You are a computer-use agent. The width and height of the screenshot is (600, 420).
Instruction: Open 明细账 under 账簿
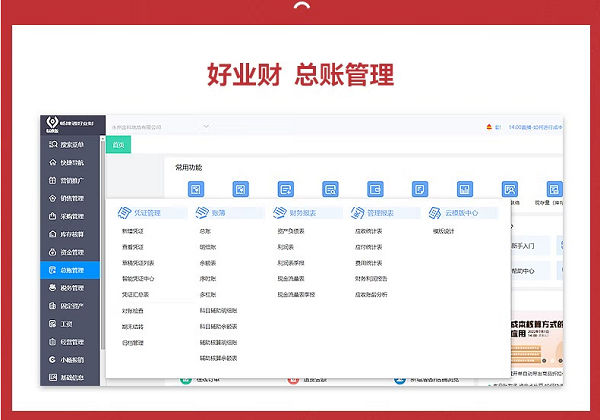pos(208,247)
